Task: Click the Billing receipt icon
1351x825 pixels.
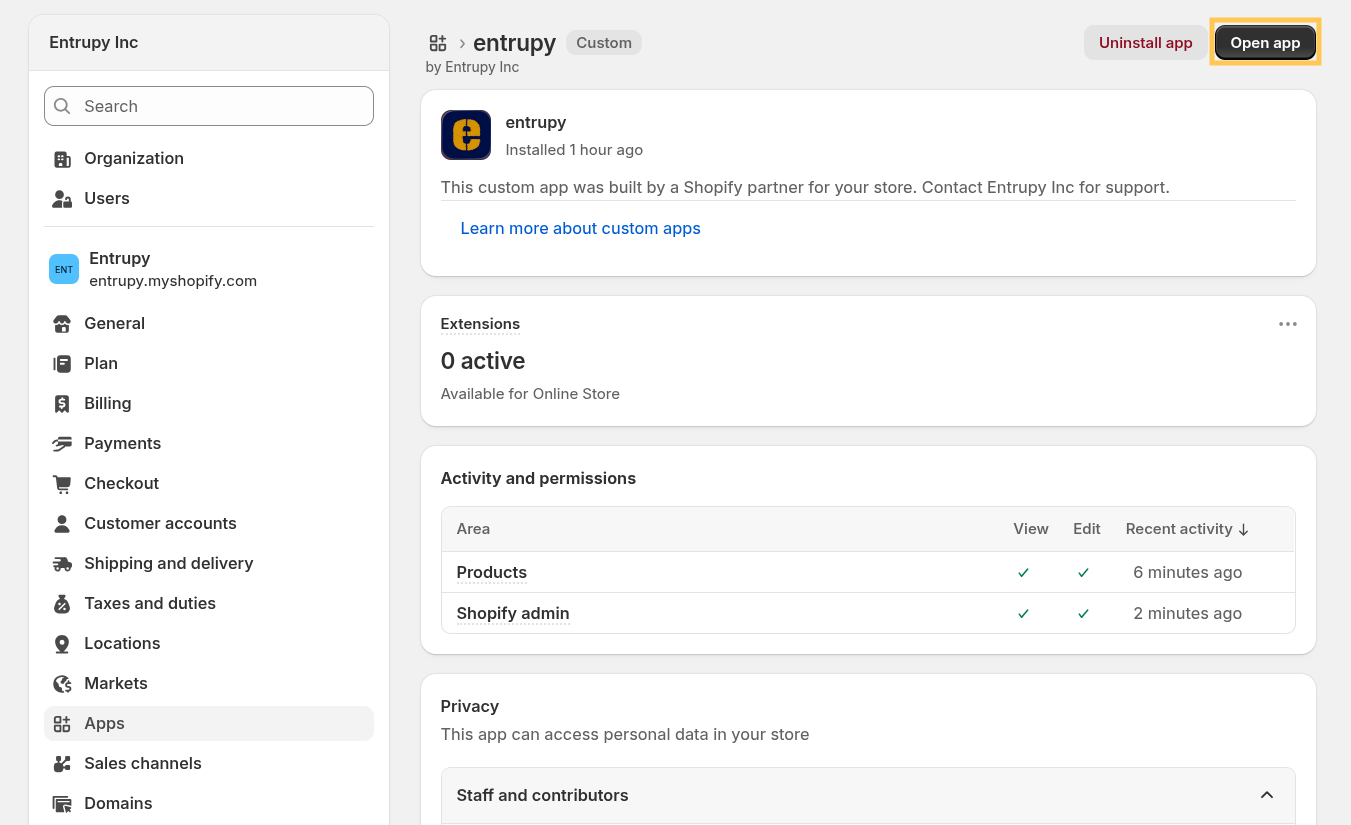Action: point(62,404)
